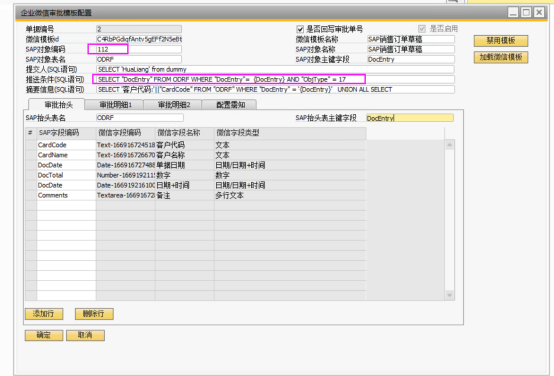
Task: Click the 加载微信模板 button
Action: [x=501, y=57]
